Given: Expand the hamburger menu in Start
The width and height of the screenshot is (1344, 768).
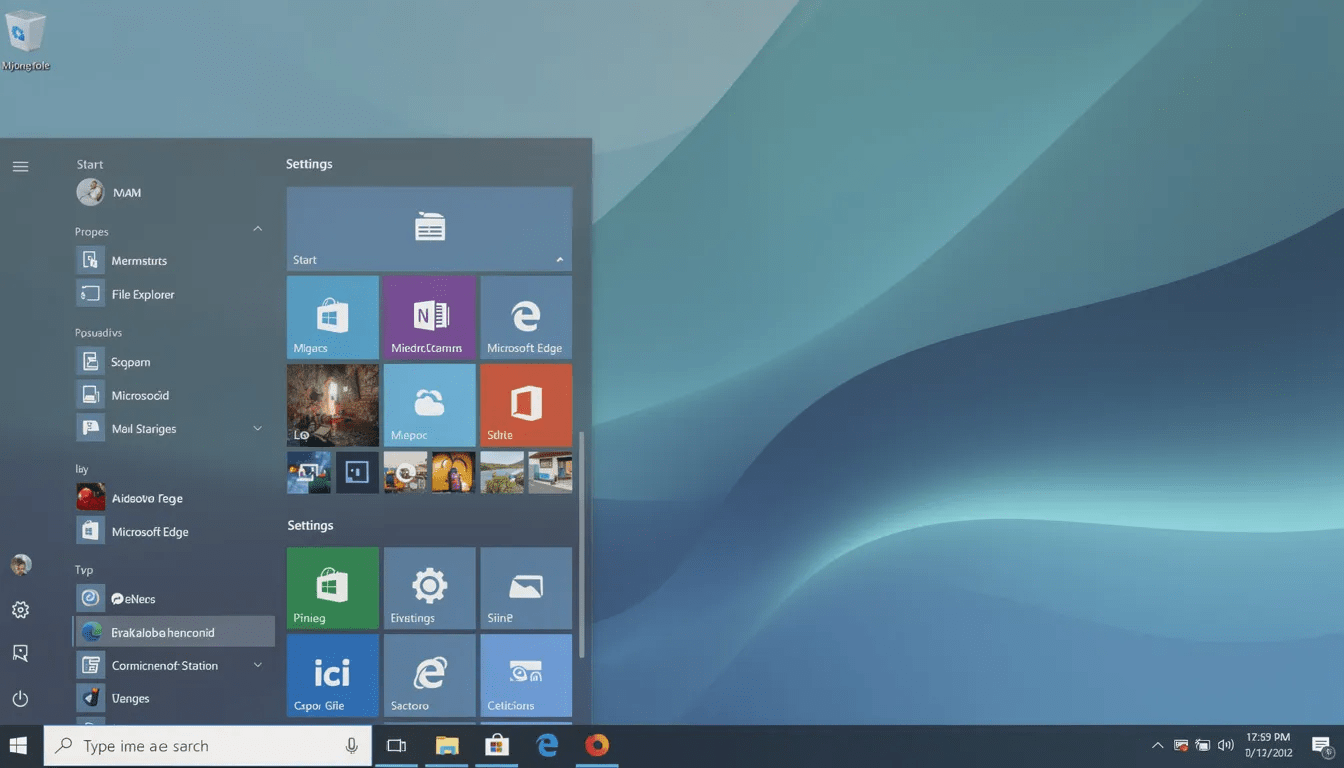Looking at the screenshot, I should tap(20, 167).
